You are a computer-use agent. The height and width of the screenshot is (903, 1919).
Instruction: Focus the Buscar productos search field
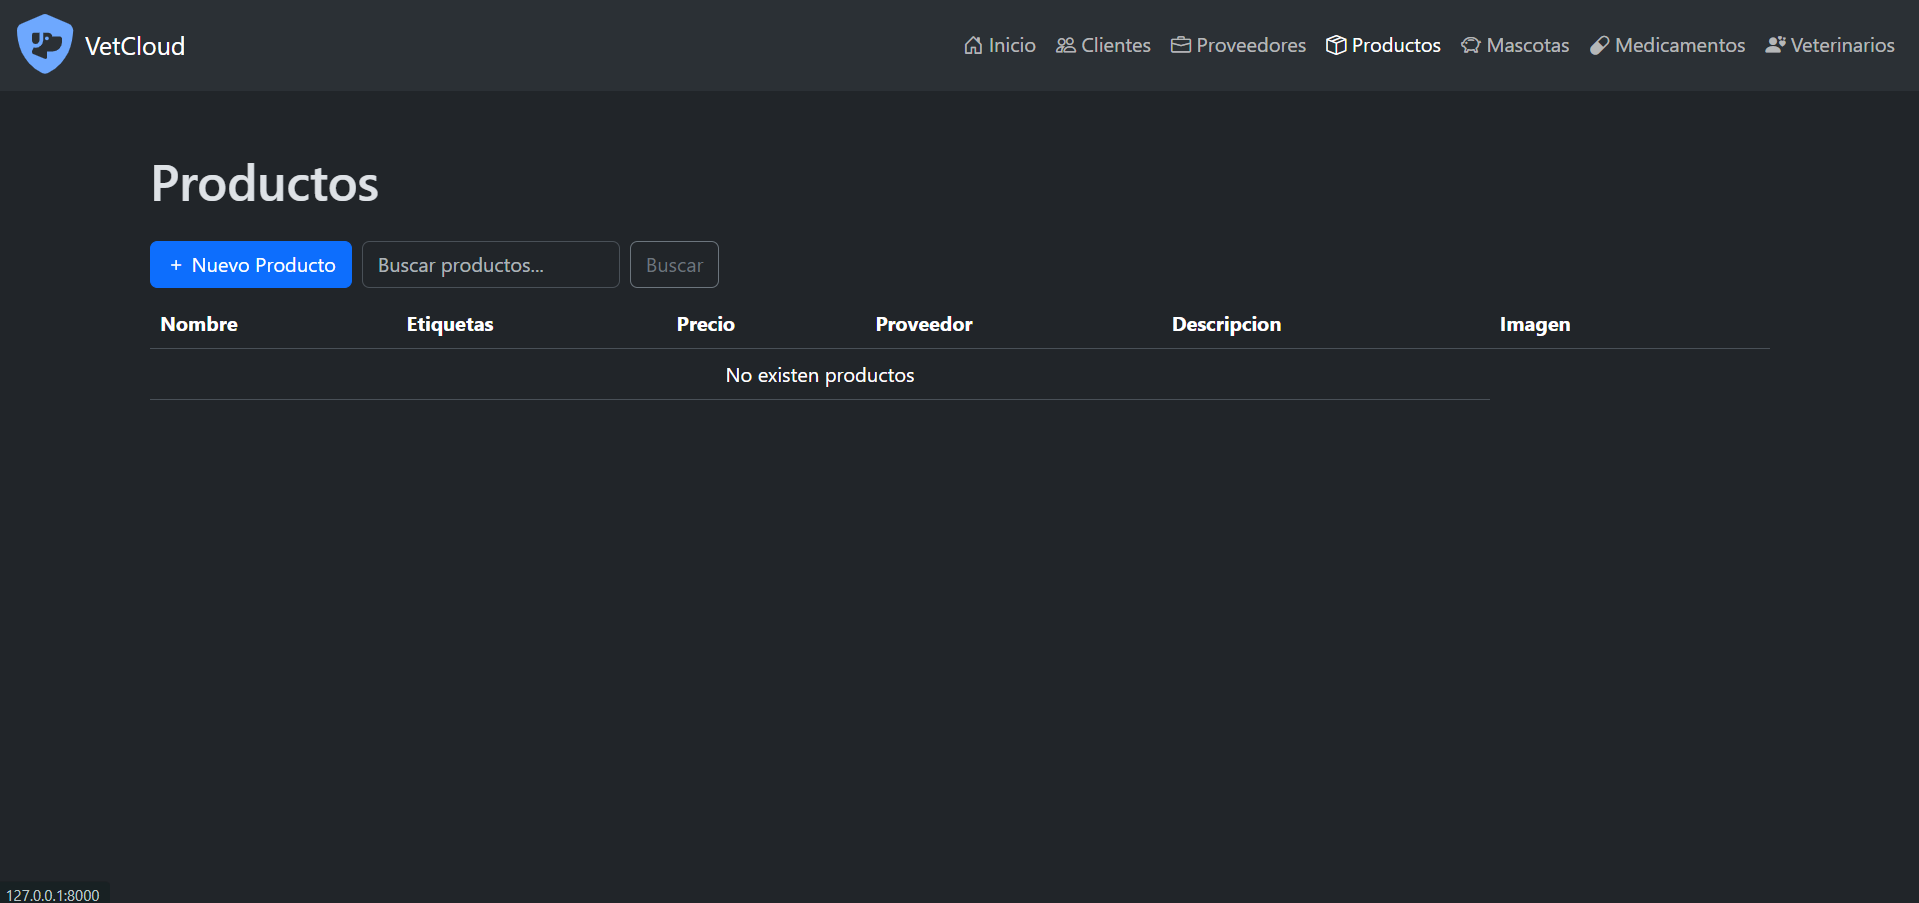pos(490,265)
